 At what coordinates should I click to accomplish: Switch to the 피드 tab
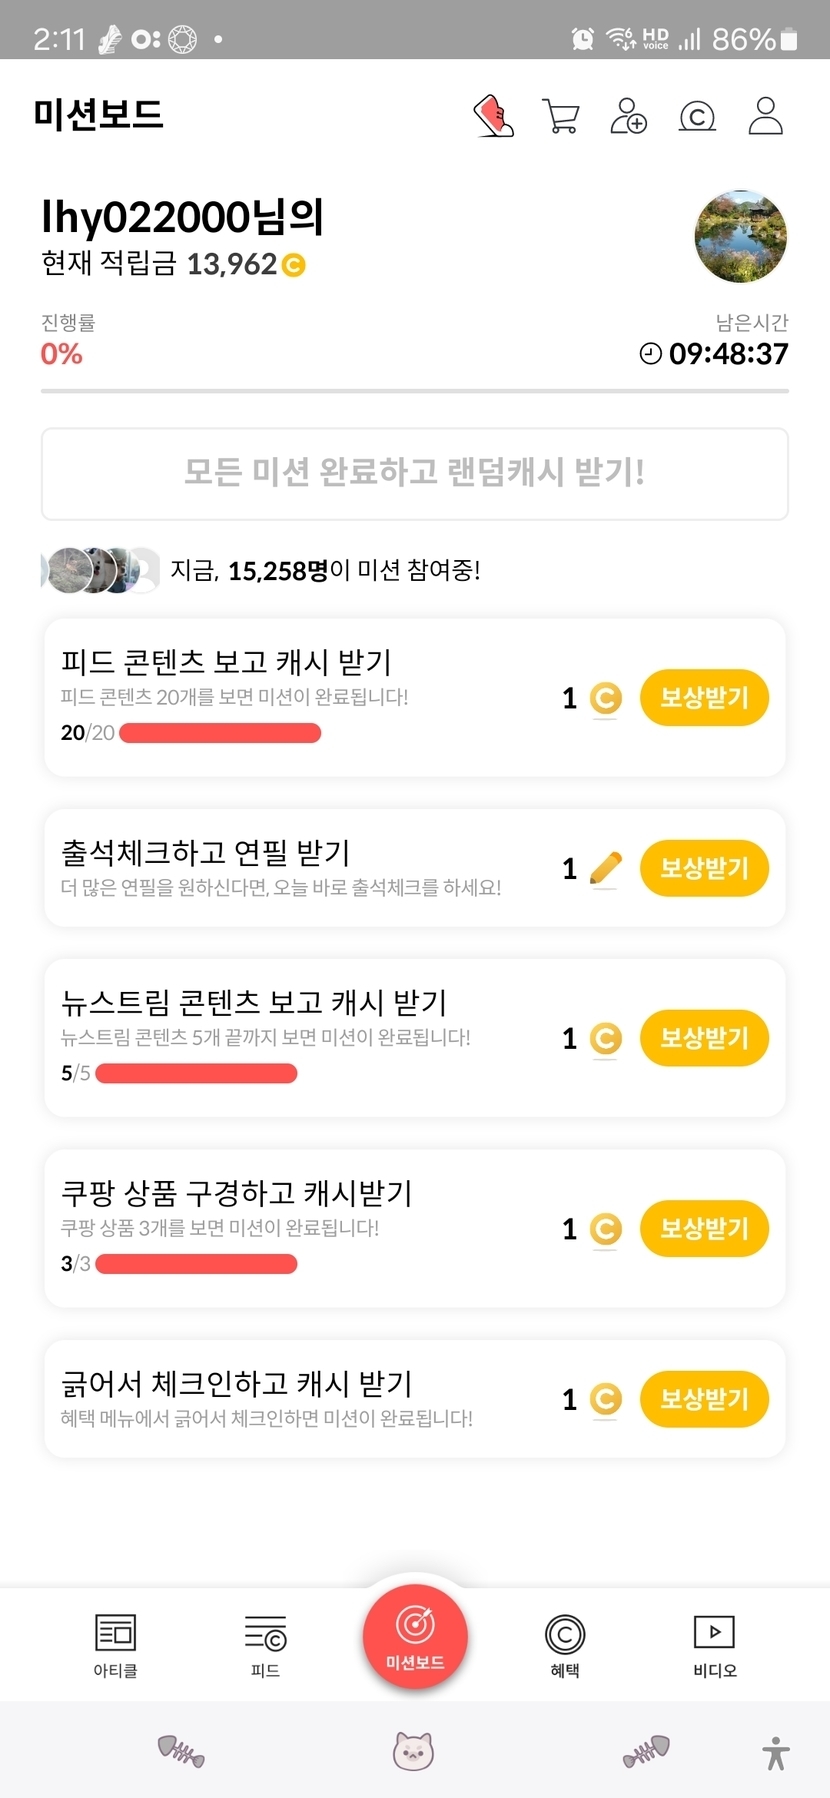[265, 1645]
